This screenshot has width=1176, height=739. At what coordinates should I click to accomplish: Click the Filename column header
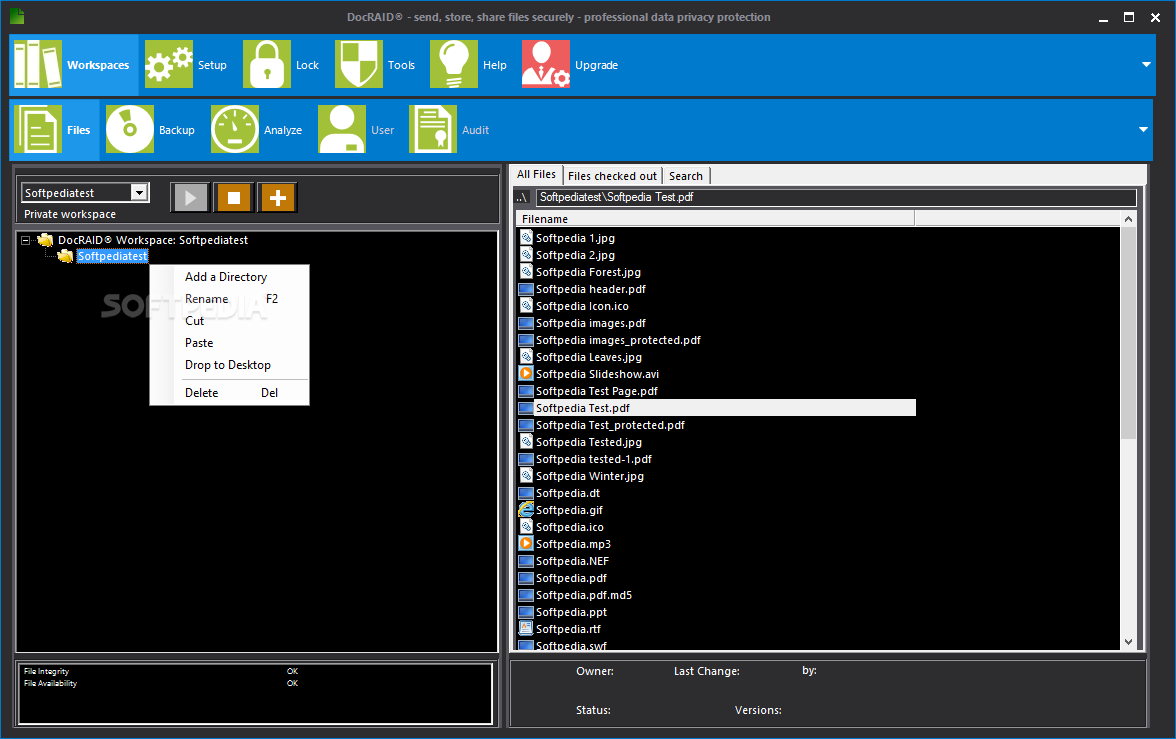point(716,219)
